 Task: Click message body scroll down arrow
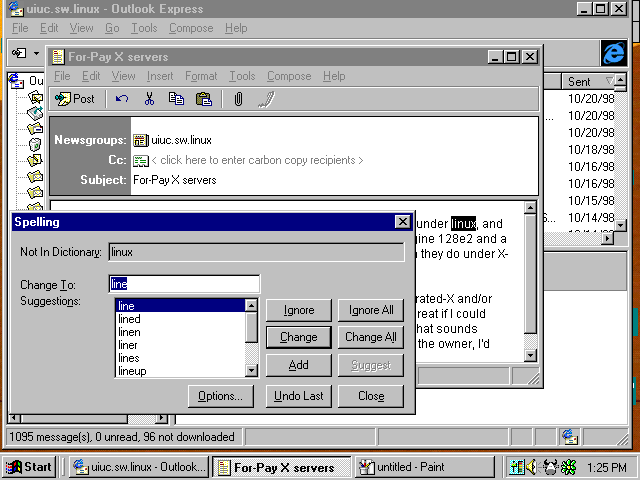(x=530, y=356)
